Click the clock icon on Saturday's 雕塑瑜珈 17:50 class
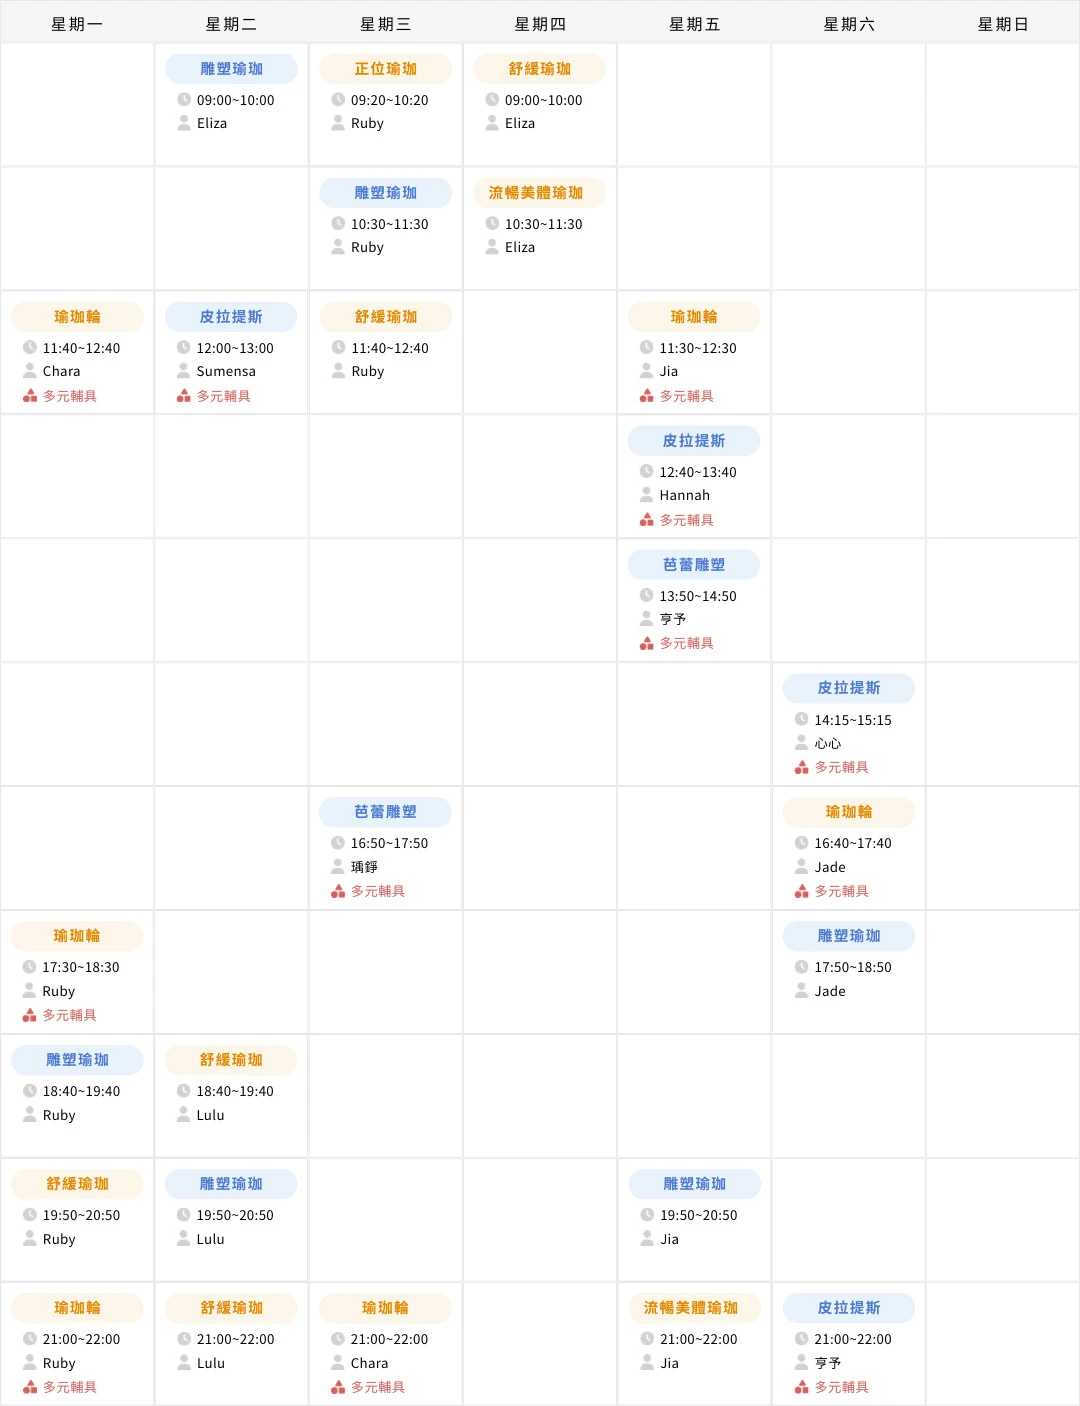Image resolution: width=1080 pixels, height=1406 pixels. 800,967
